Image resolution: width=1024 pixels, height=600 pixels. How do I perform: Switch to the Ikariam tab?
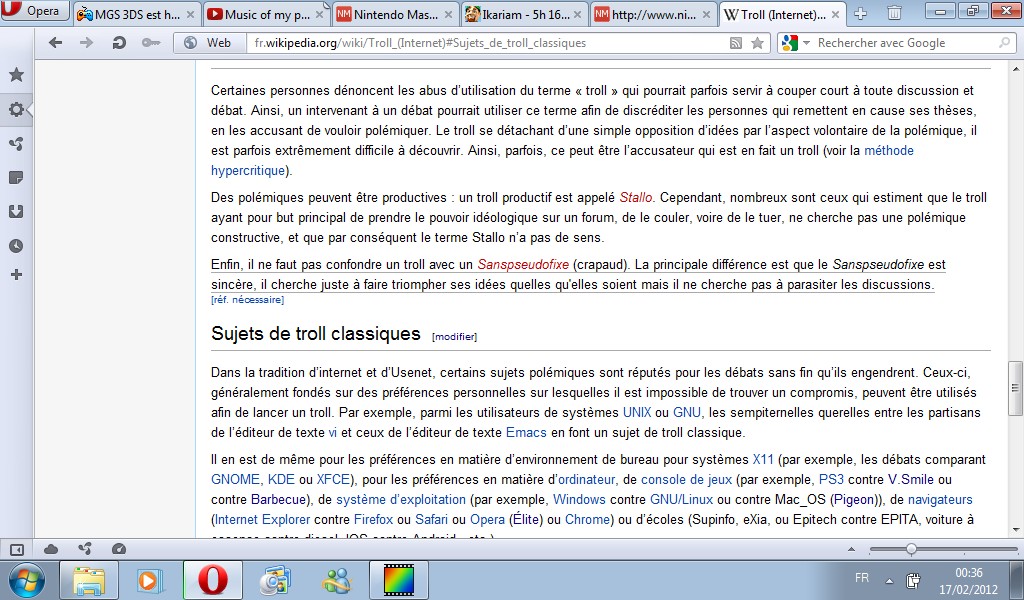pos(524,14)
